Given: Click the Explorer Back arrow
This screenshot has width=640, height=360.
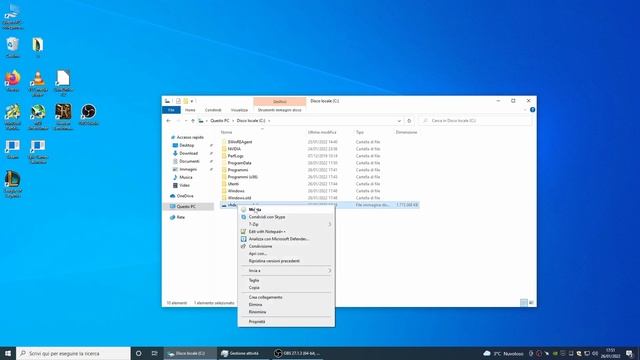Looking at the screenshot, I should pos(169,121).
